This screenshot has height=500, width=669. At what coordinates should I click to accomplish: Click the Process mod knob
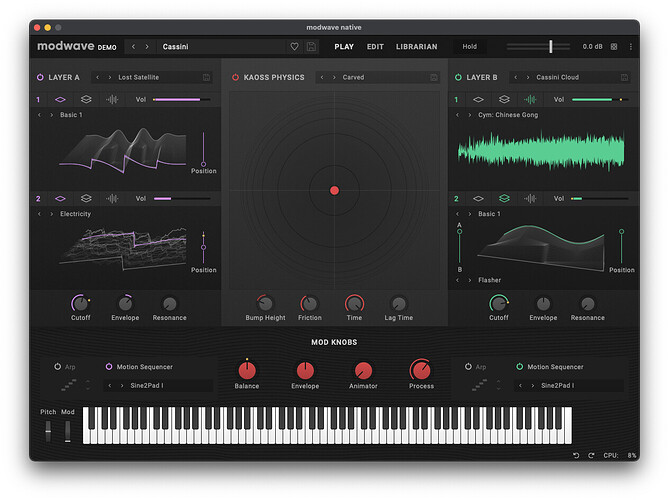[x=421, y=370]
